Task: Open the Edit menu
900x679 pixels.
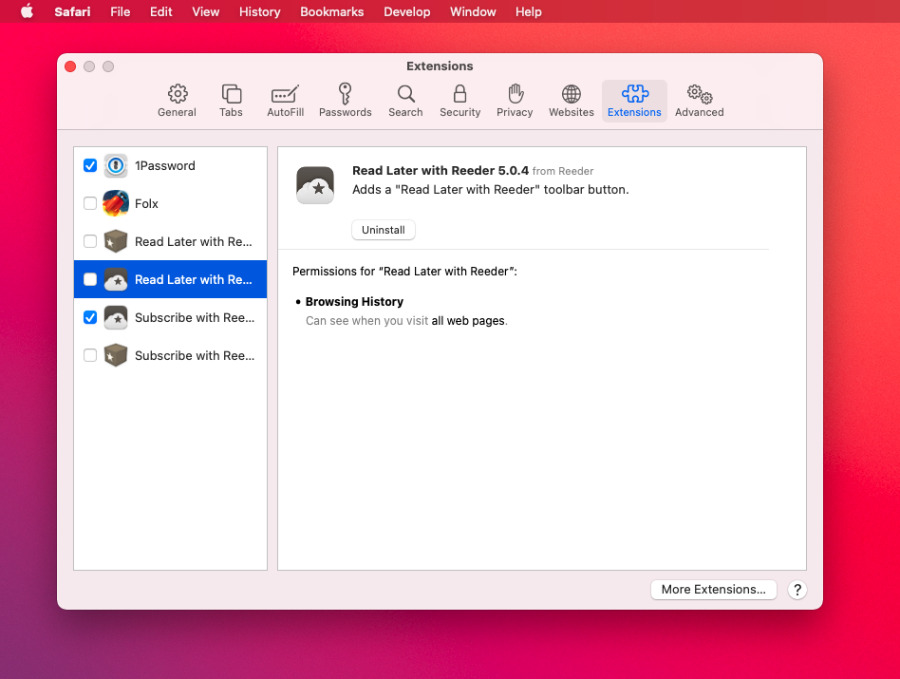Action: click(161, 11)
